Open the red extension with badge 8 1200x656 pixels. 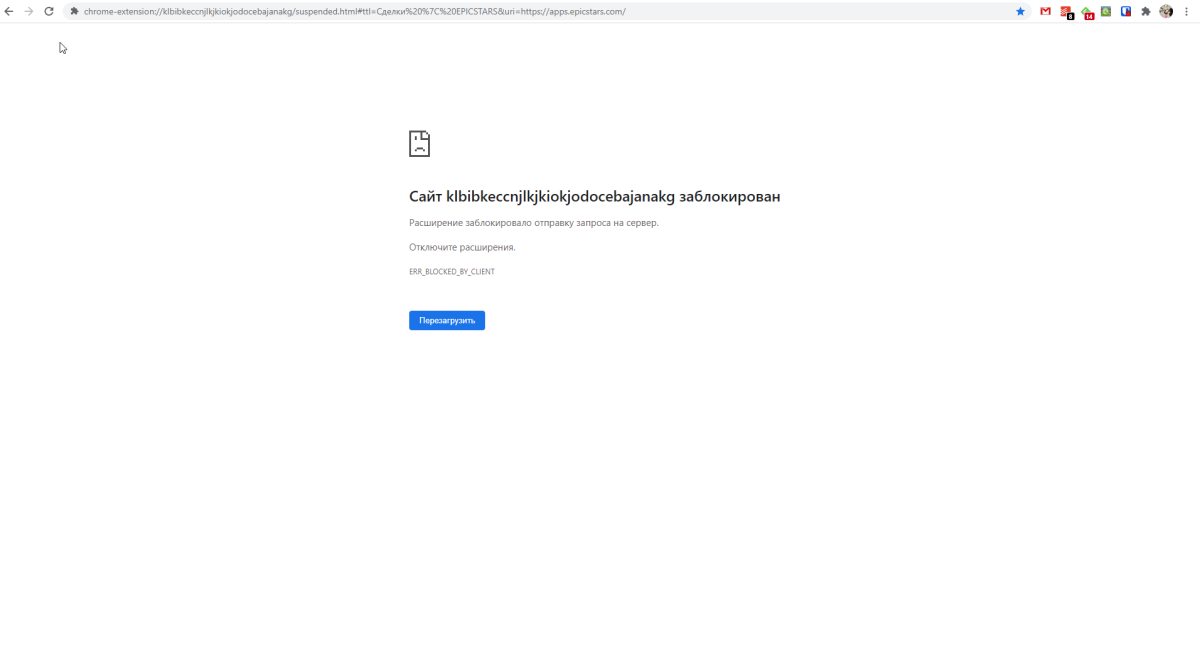pos(1066,12)
